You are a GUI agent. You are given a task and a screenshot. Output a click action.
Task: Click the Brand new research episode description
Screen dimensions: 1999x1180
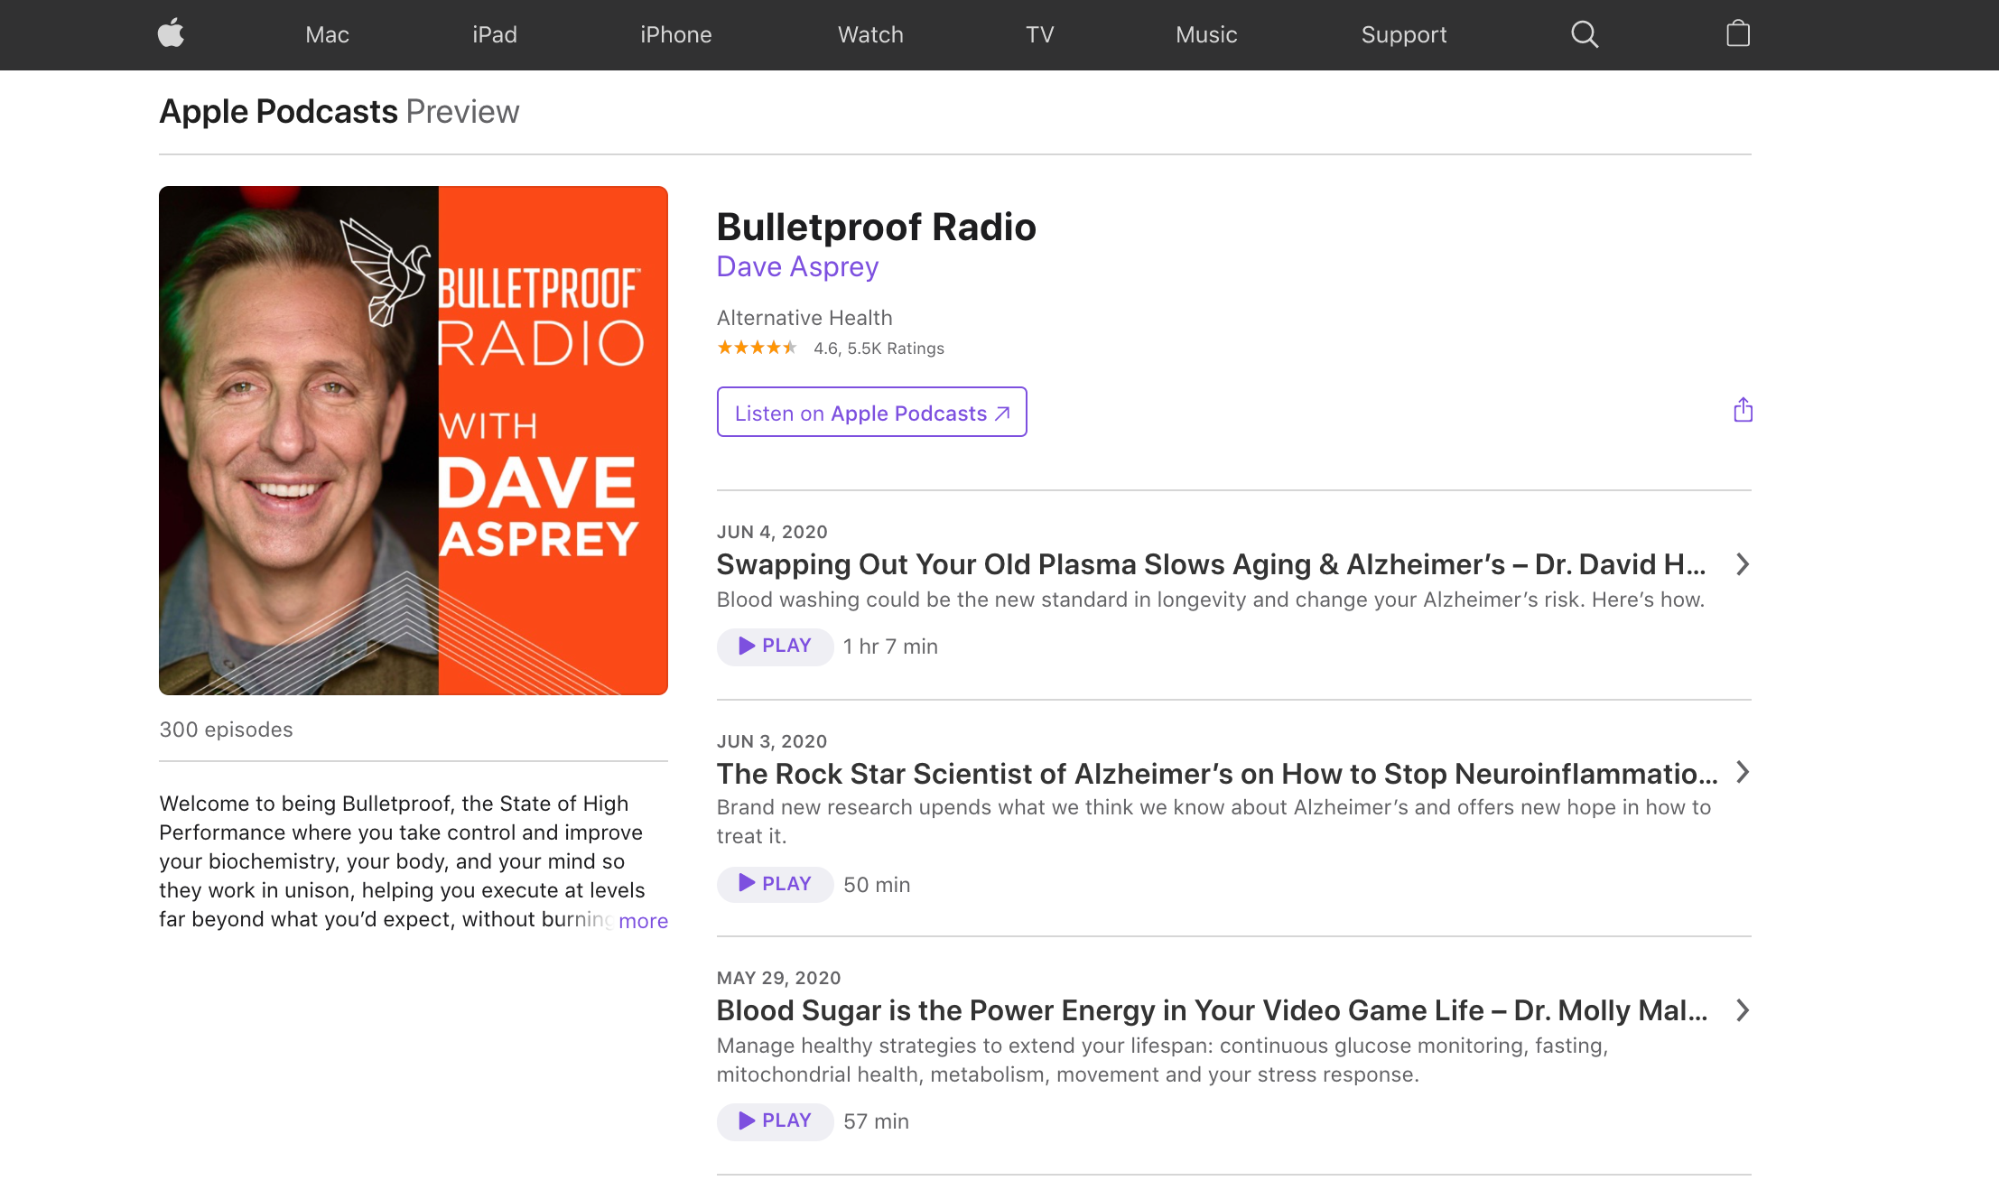coord(1214,821)
